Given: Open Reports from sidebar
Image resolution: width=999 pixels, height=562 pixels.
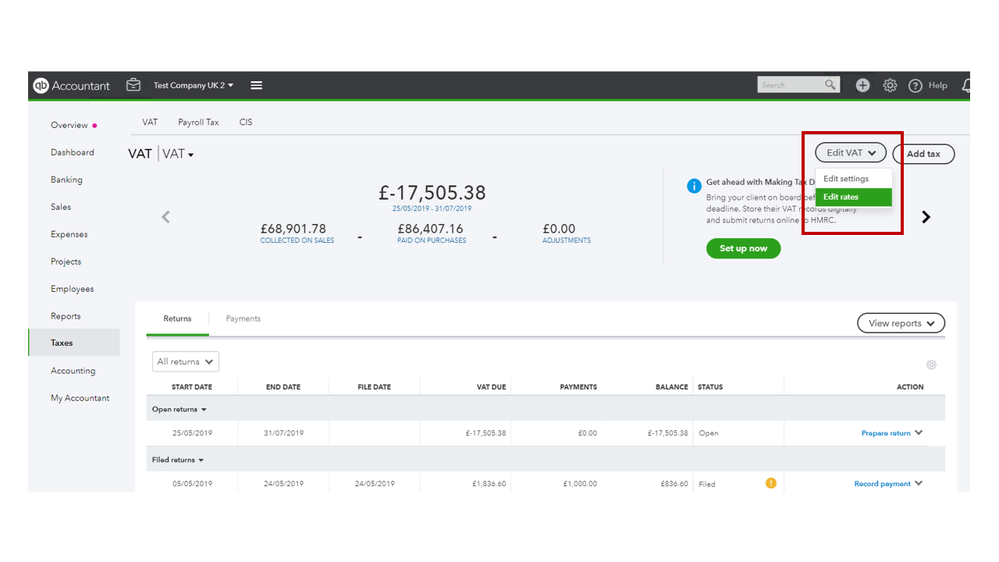Looking at the screenshot, I should pyautogui.click(x=66, y=316).
